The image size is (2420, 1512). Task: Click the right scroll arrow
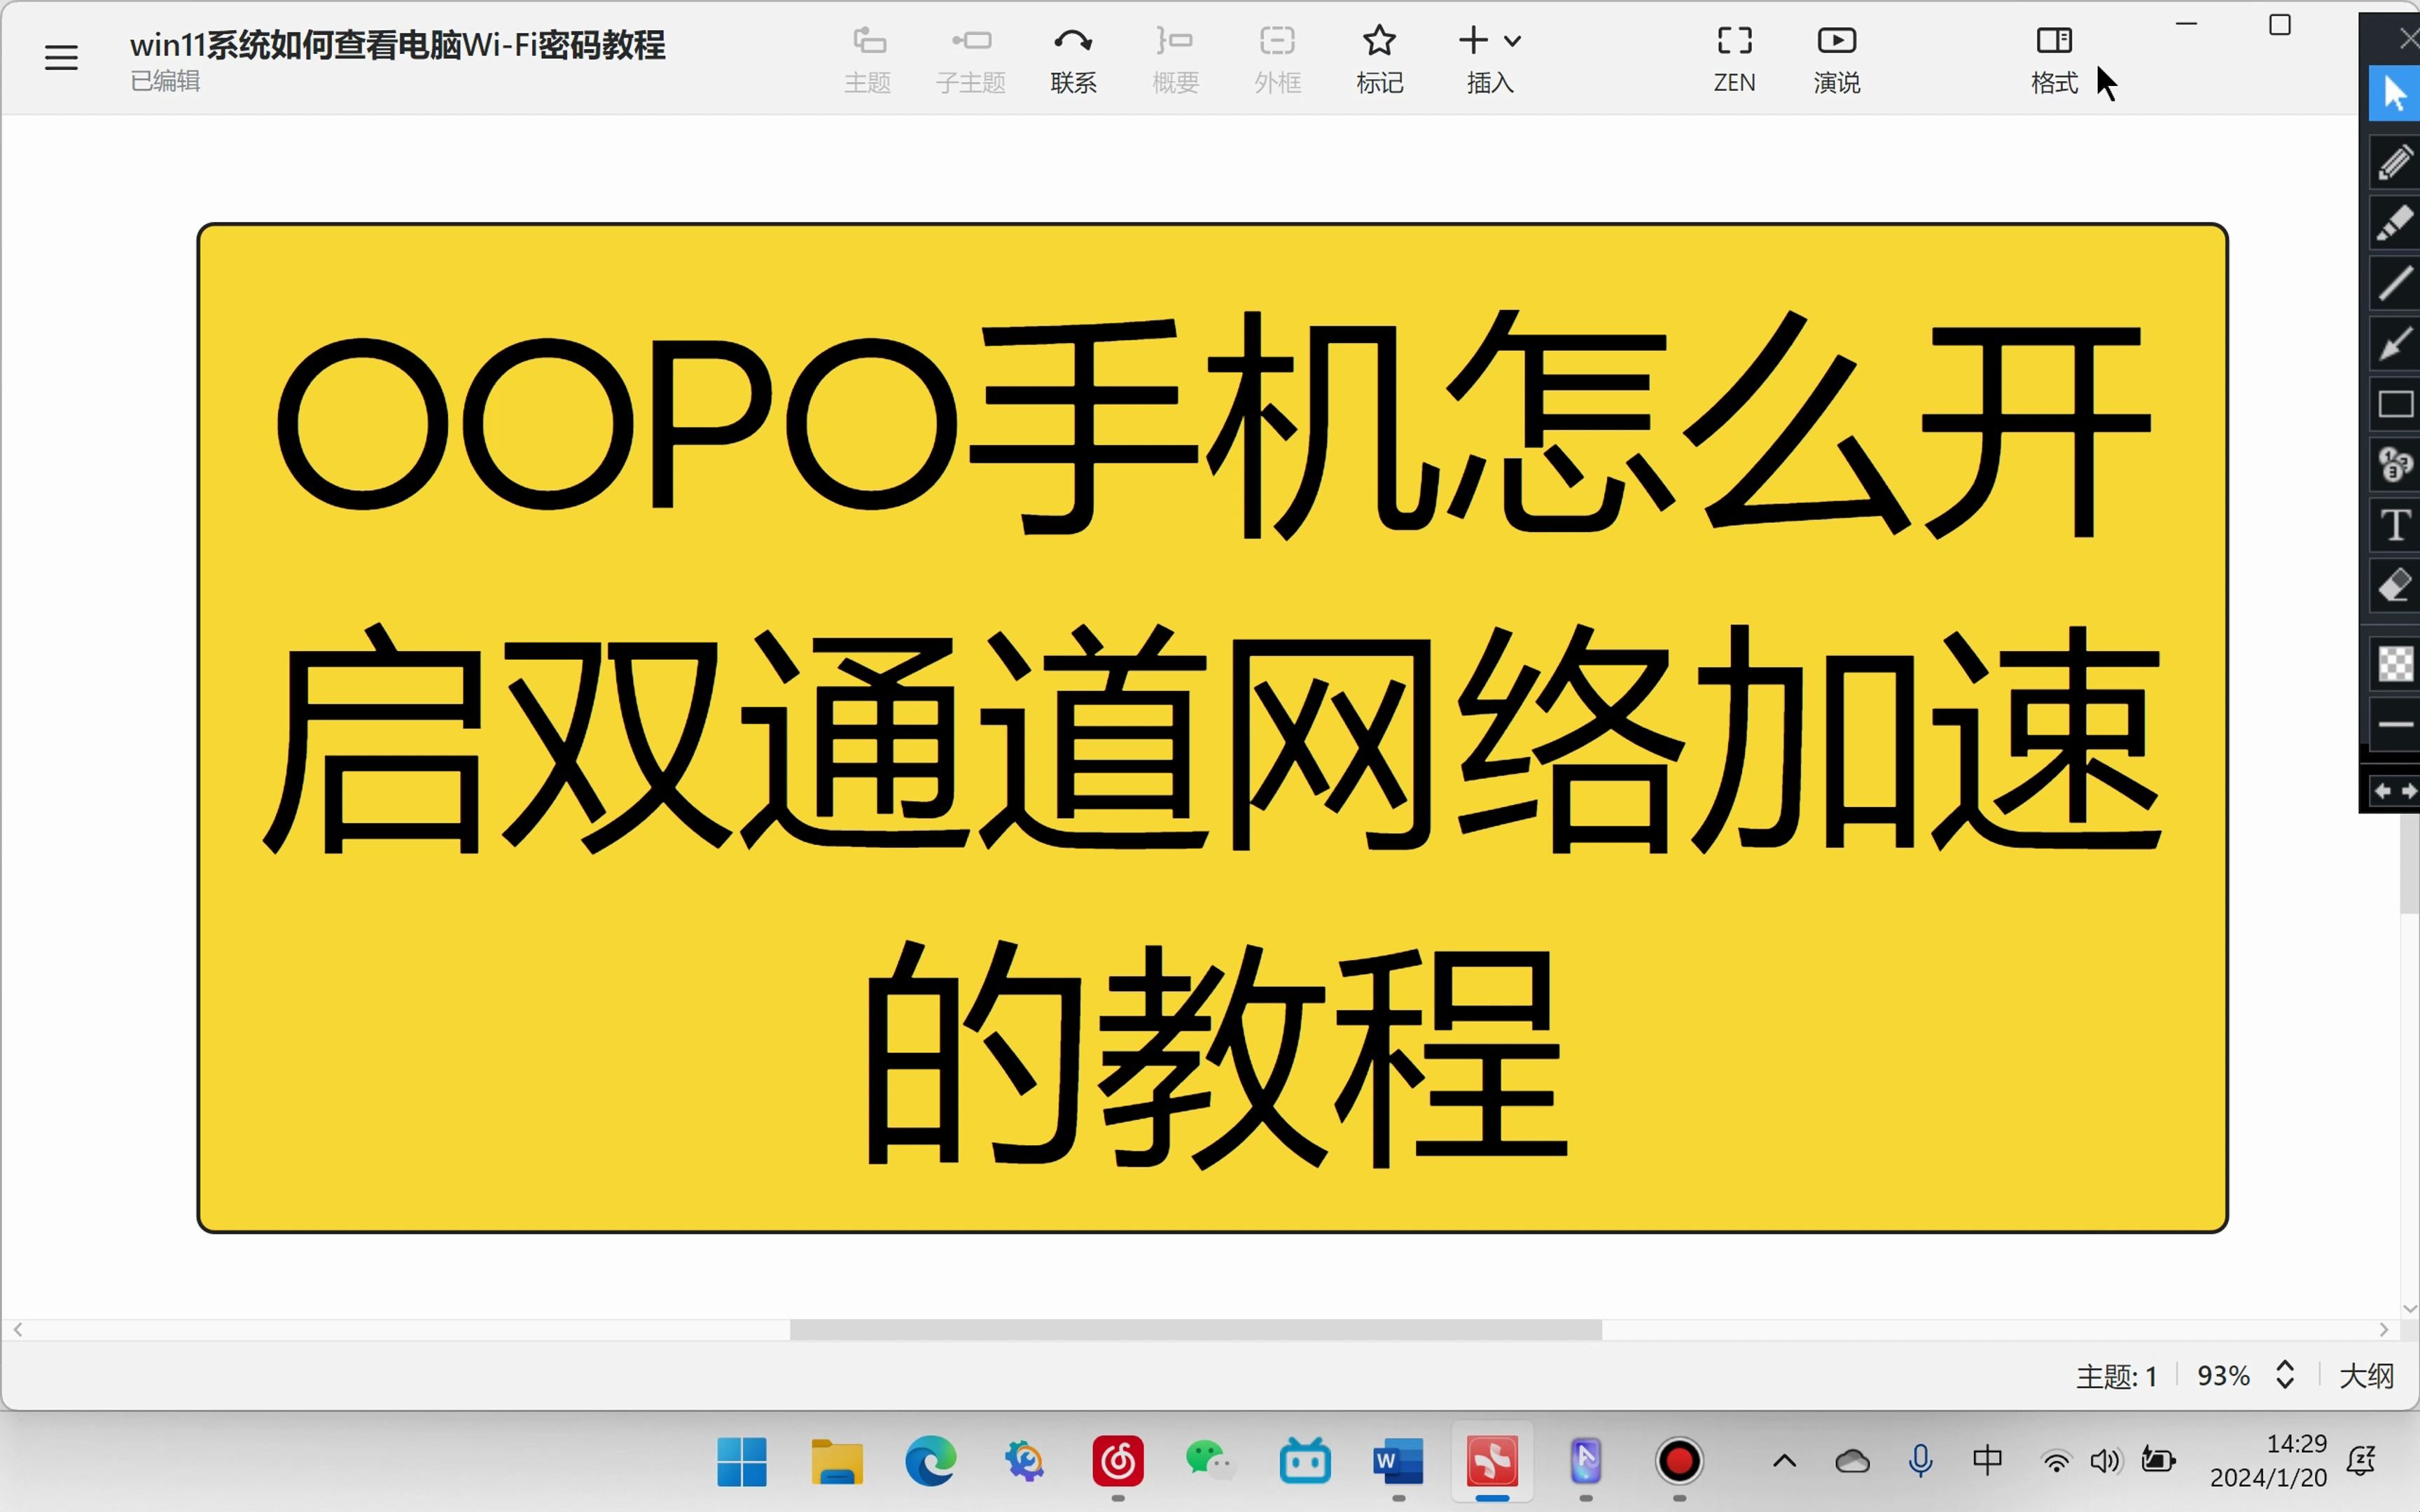2384,1330
